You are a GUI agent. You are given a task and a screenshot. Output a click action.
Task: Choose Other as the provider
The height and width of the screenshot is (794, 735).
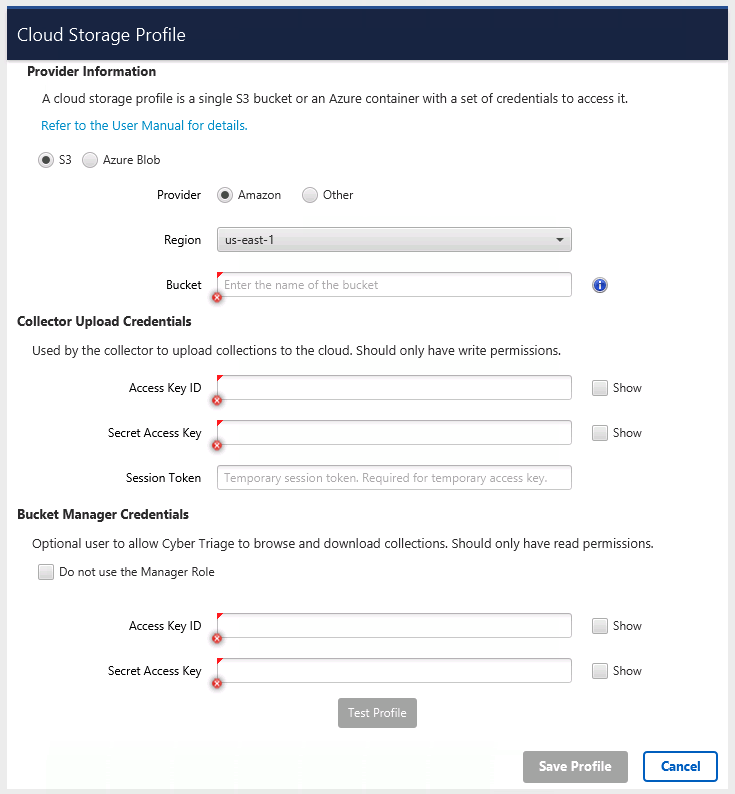(310, 195)
